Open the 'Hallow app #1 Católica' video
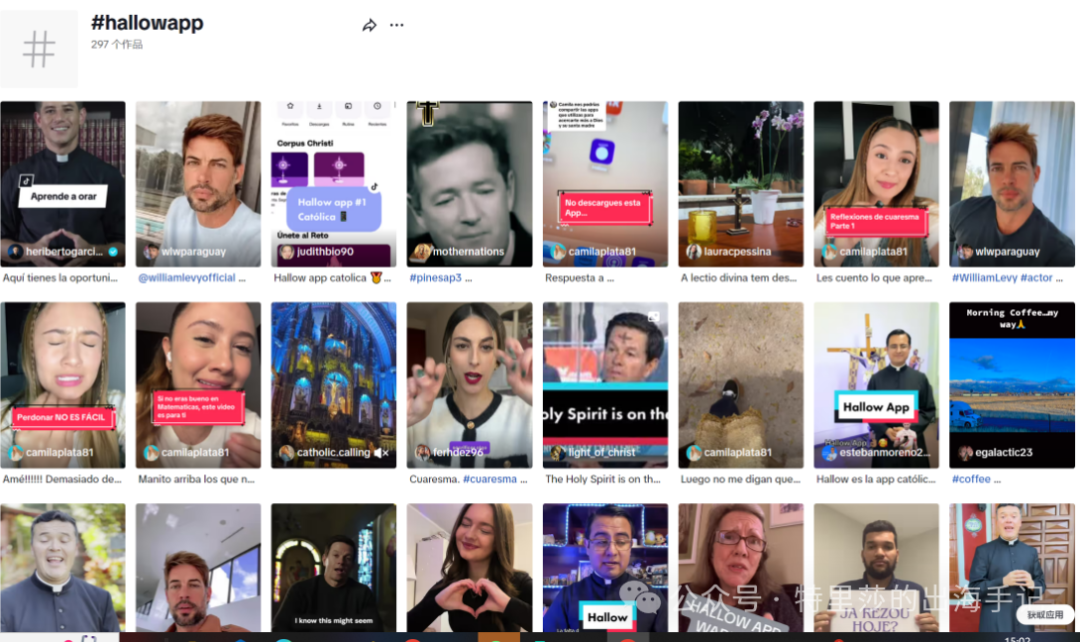This screenshot has width=1080, height=642. click(333, 184)
